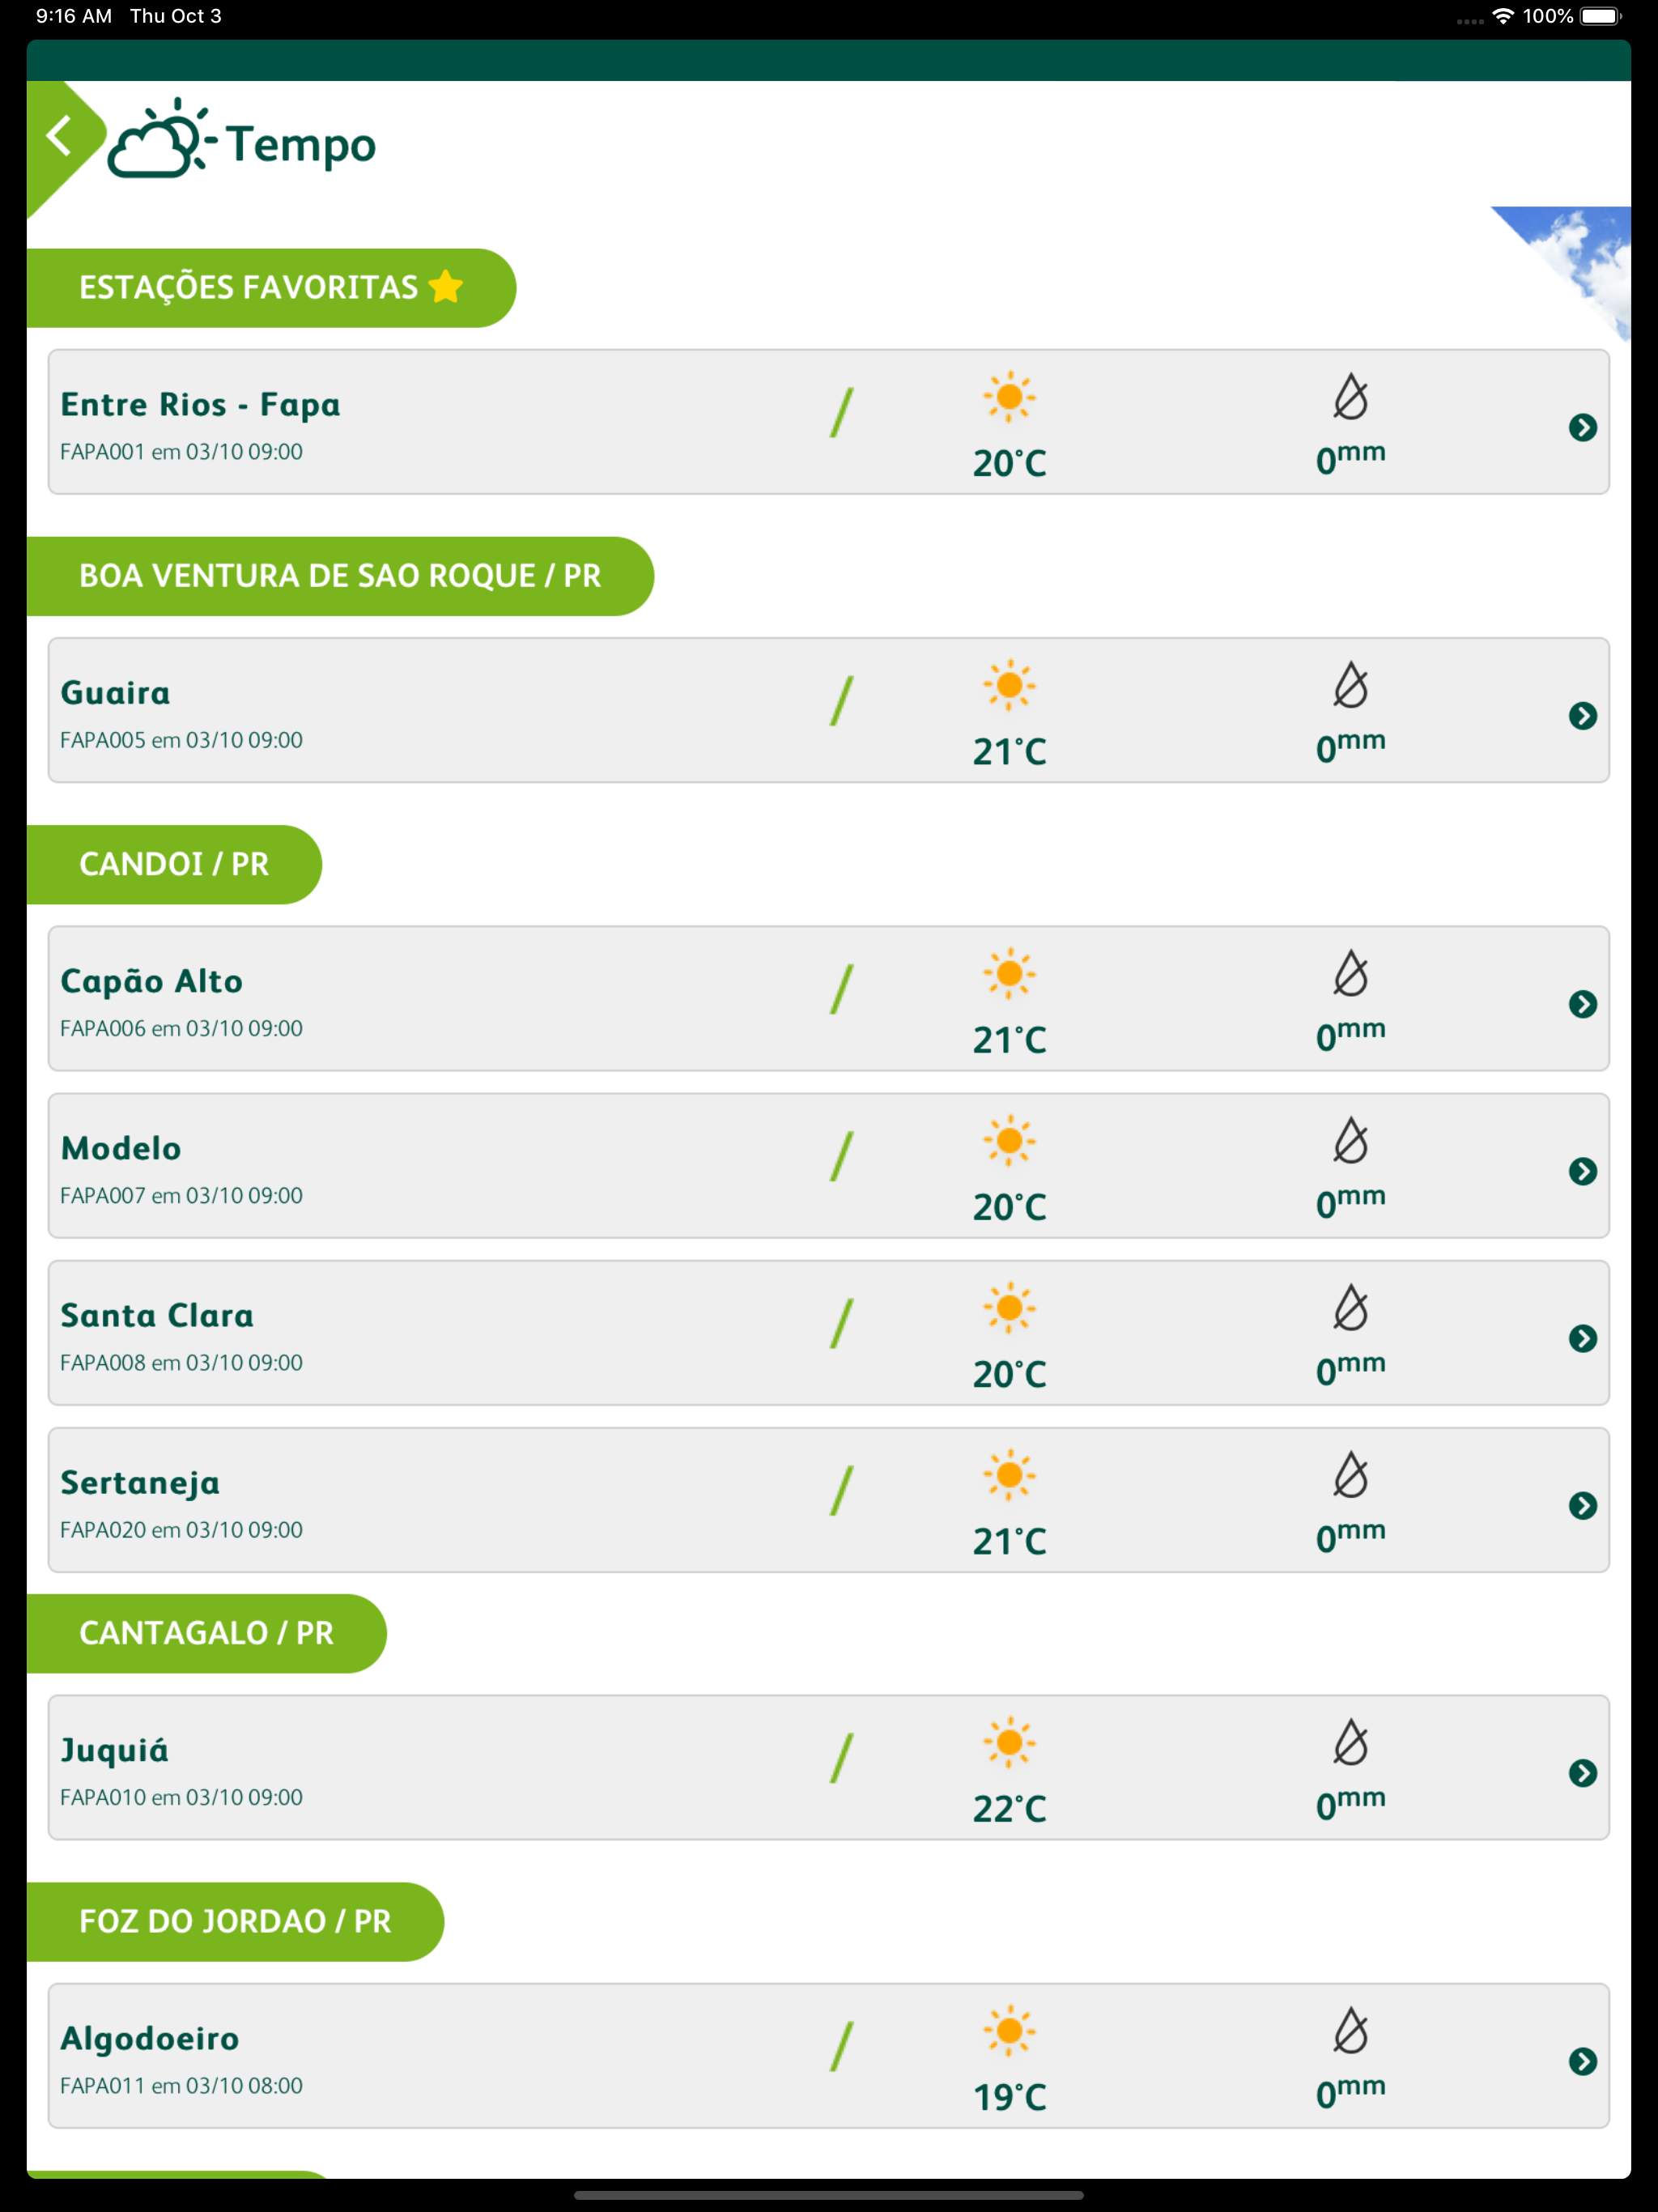Open the Sertaneja station entry
Viewport: 1658px width, 2212px height.
click(828, 1500)
